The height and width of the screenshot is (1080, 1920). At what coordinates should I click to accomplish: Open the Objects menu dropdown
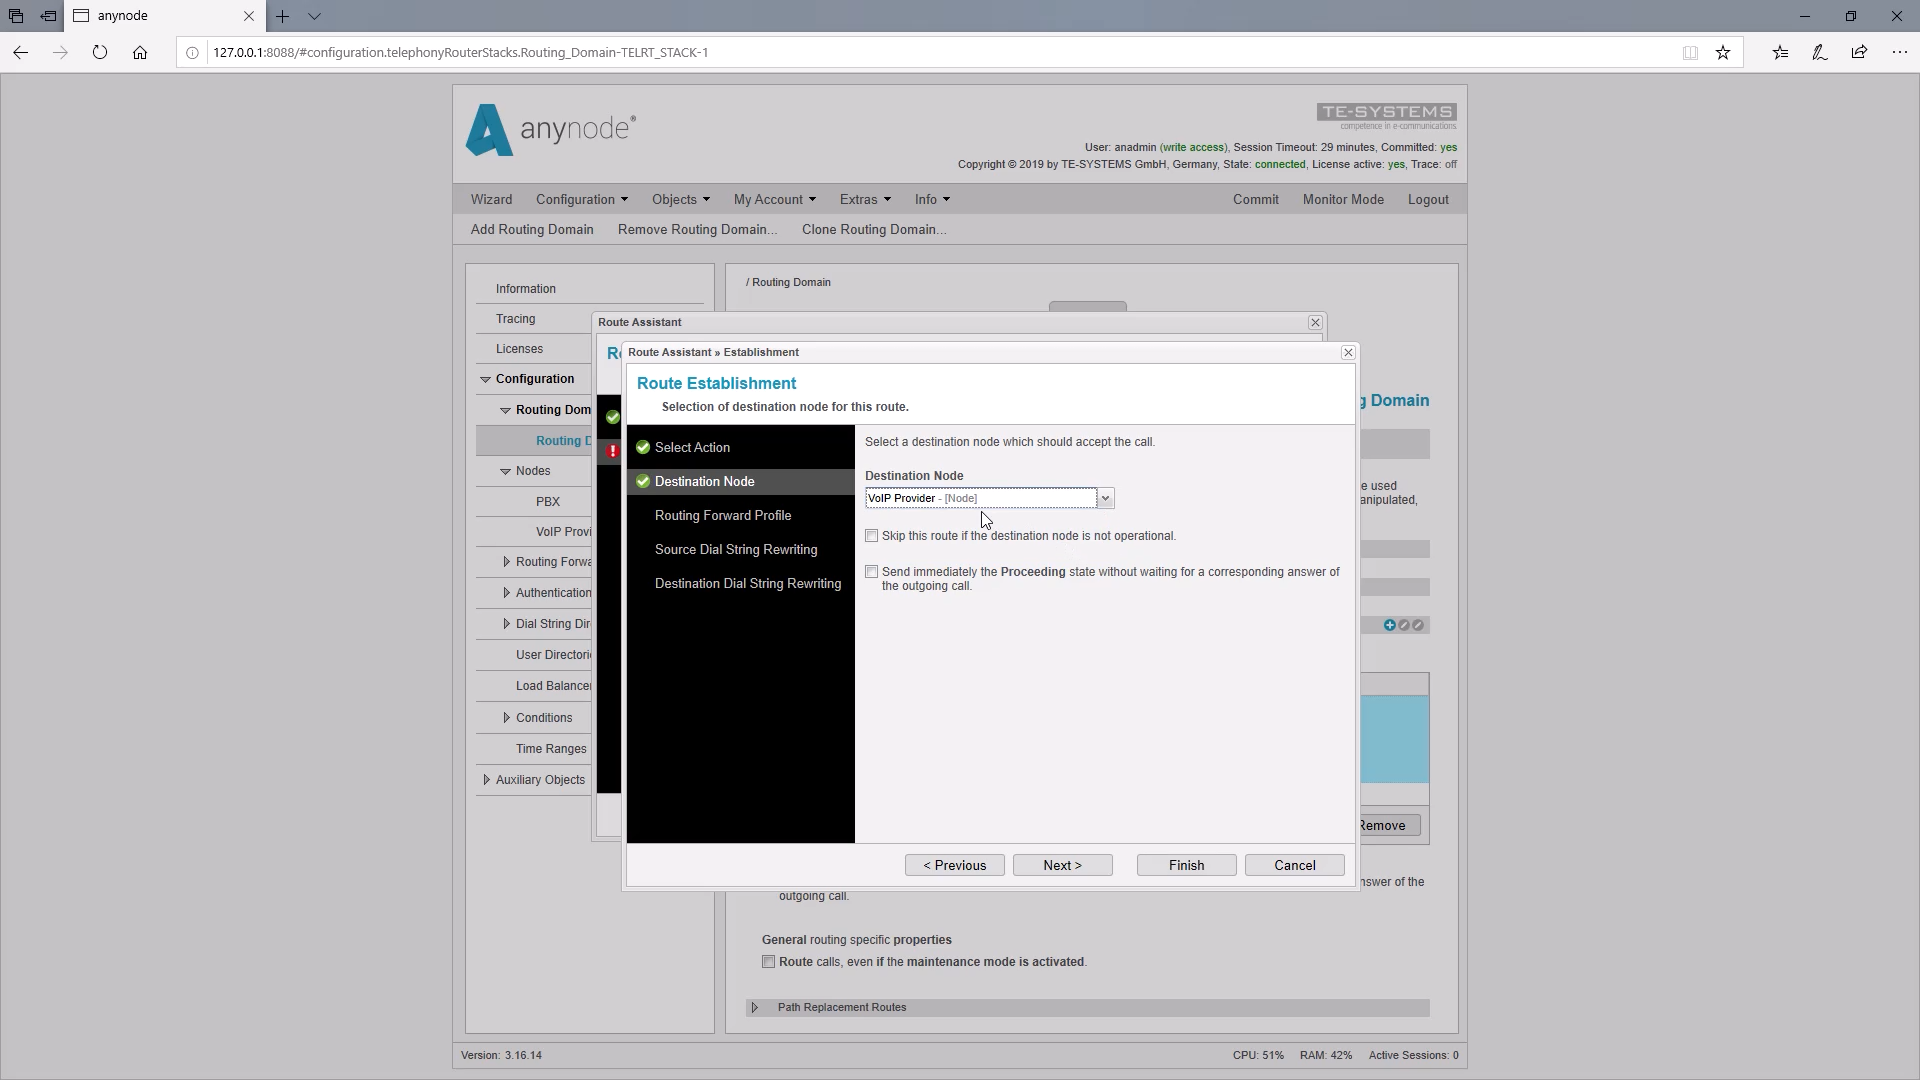pos(680,199)
